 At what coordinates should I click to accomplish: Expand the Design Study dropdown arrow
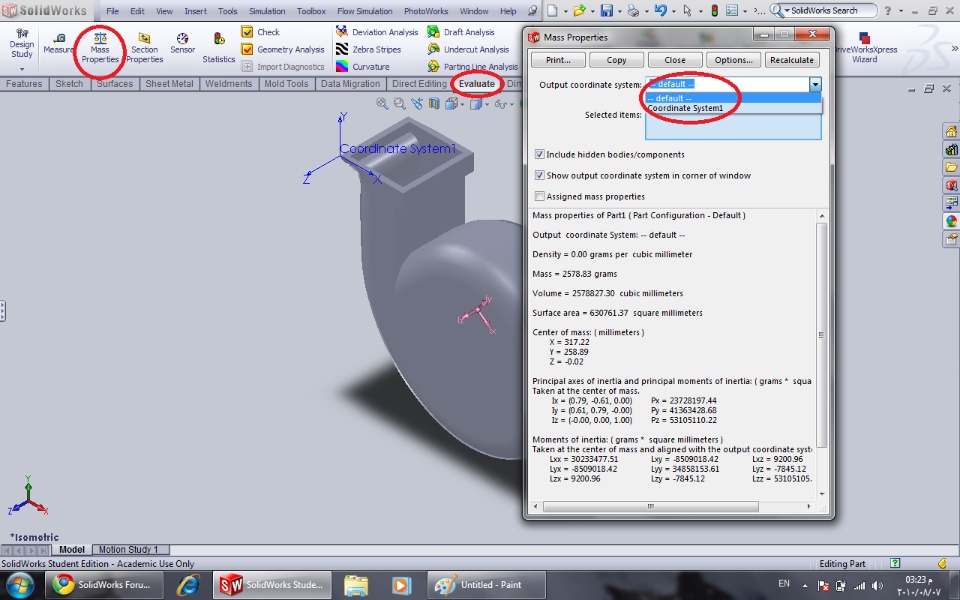pos(21,69)
